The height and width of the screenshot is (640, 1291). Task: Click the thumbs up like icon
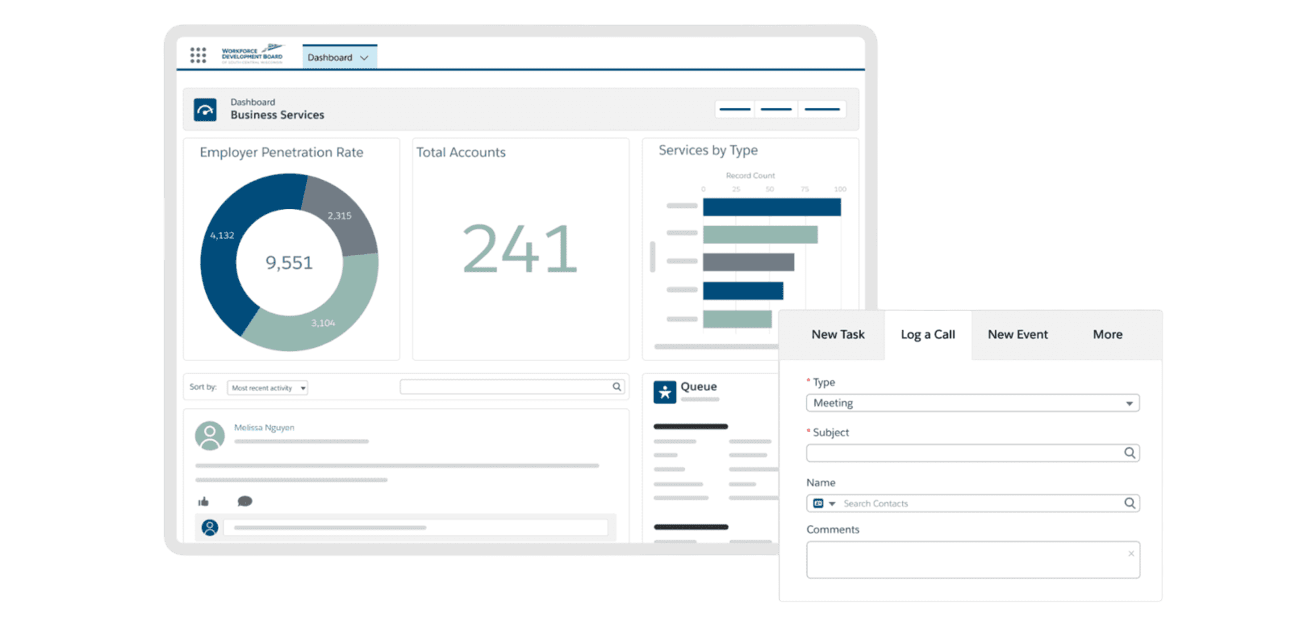204,501
